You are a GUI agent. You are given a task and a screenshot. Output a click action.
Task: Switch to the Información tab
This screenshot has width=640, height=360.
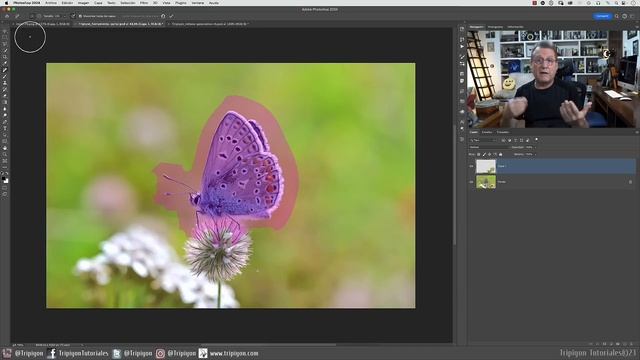pos(516,27)
